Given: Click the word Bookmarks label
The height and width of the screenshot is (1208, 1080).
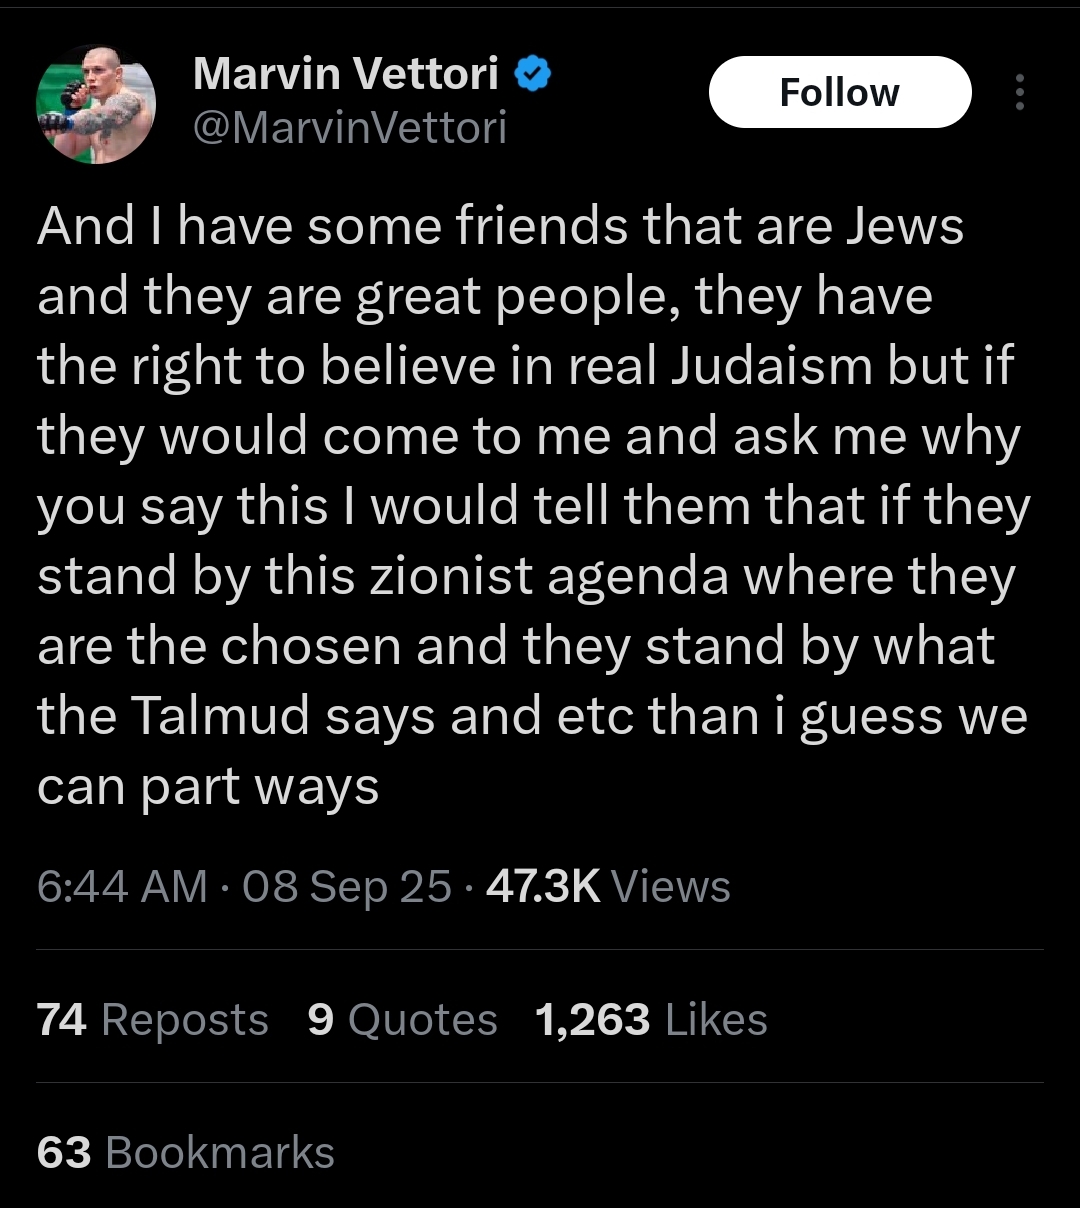Looking at the screenshot, I should point(220,1153).
